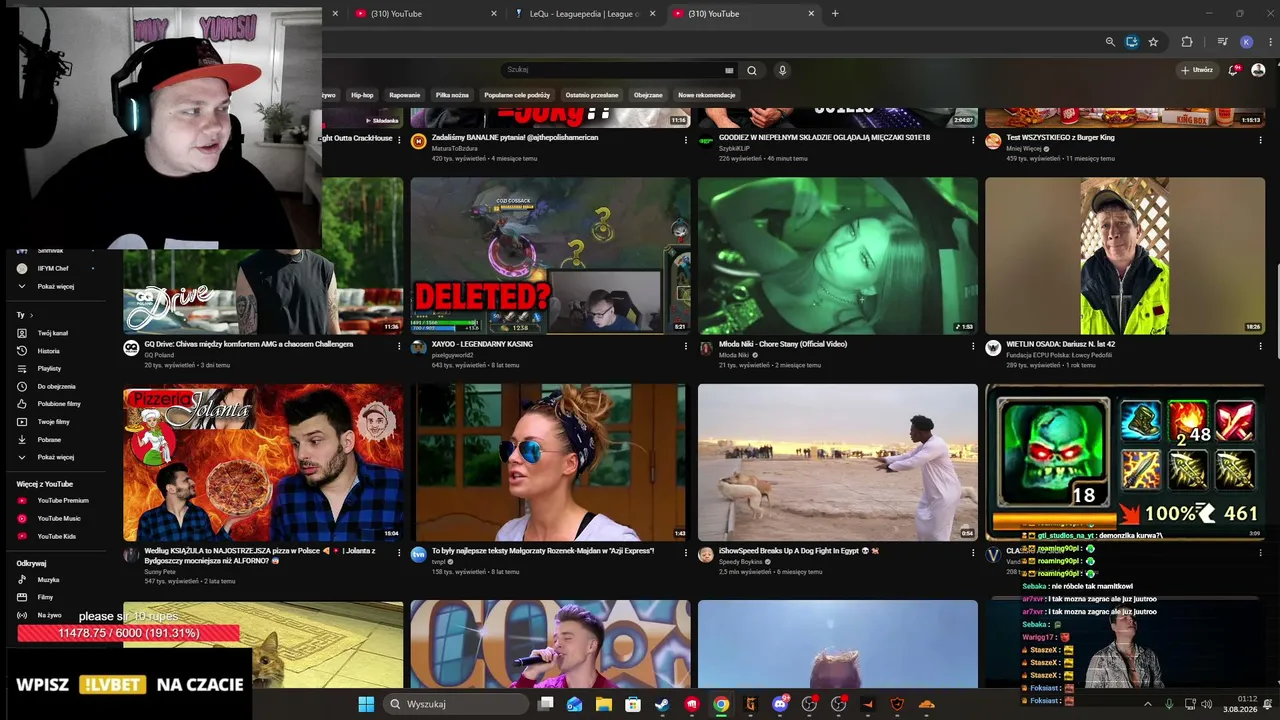Click the YouTube search magnifier button

click(x=752, y=70)
